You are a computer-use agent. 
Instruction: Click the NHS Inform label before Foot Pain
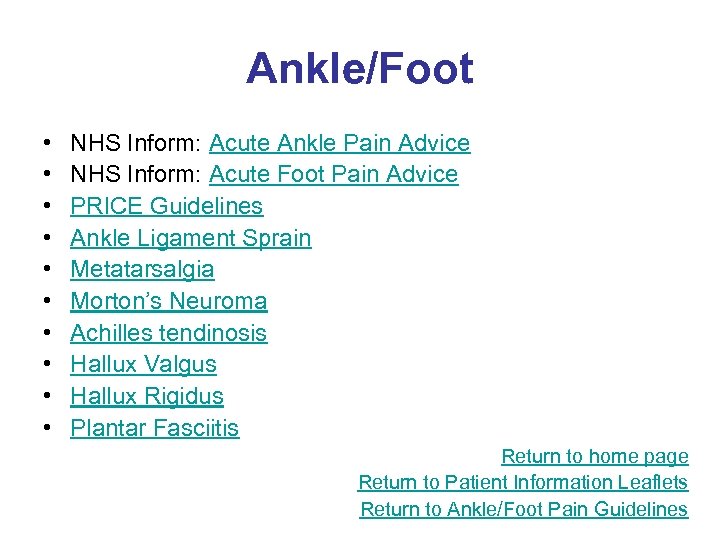point(136,175)
